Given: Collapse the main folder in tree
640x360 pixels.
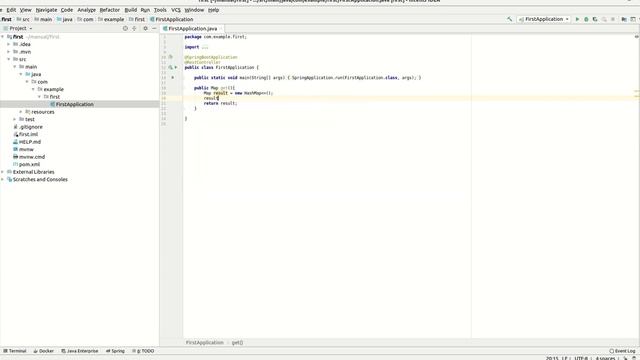Looking at the screenshot, I should coord(15,67).
